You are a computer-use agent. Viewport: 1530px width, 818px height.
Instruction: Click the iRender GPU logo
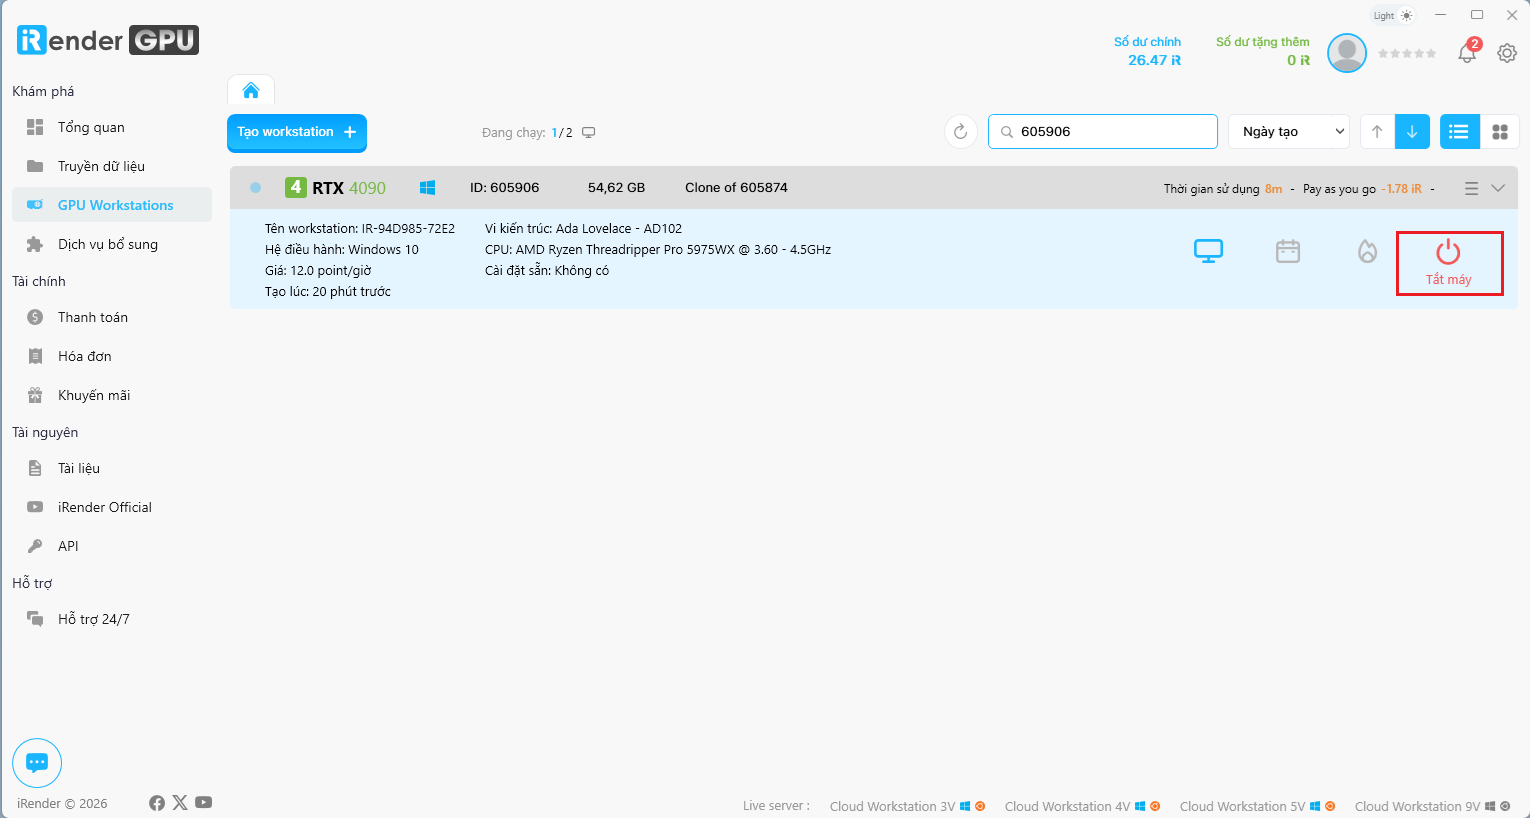pos(108,40)
